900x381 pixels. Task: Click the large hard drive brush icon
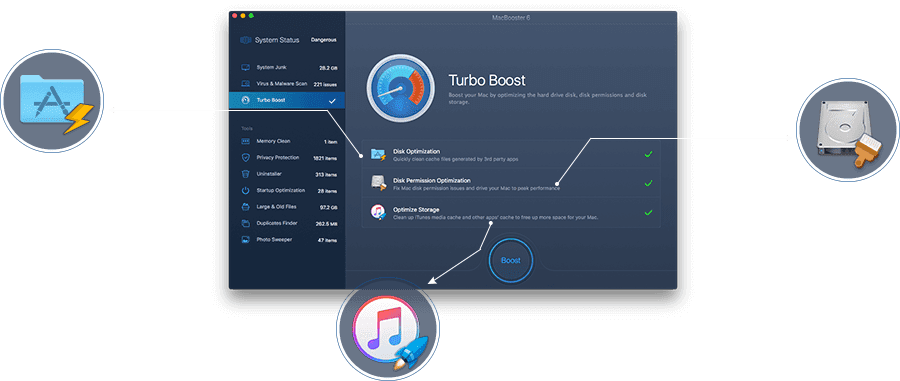pyautogui.click(x=848, y=130)
